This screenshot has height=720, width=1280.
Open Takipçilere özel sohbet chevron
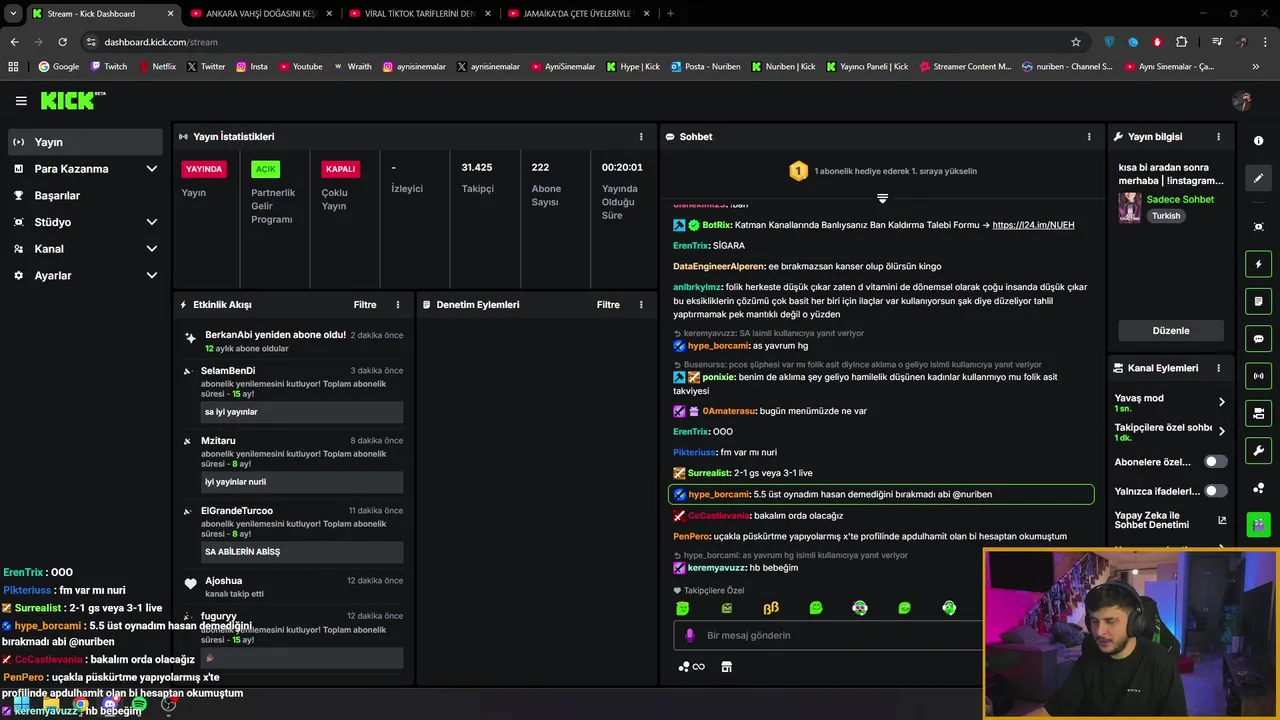point(1221,432)
